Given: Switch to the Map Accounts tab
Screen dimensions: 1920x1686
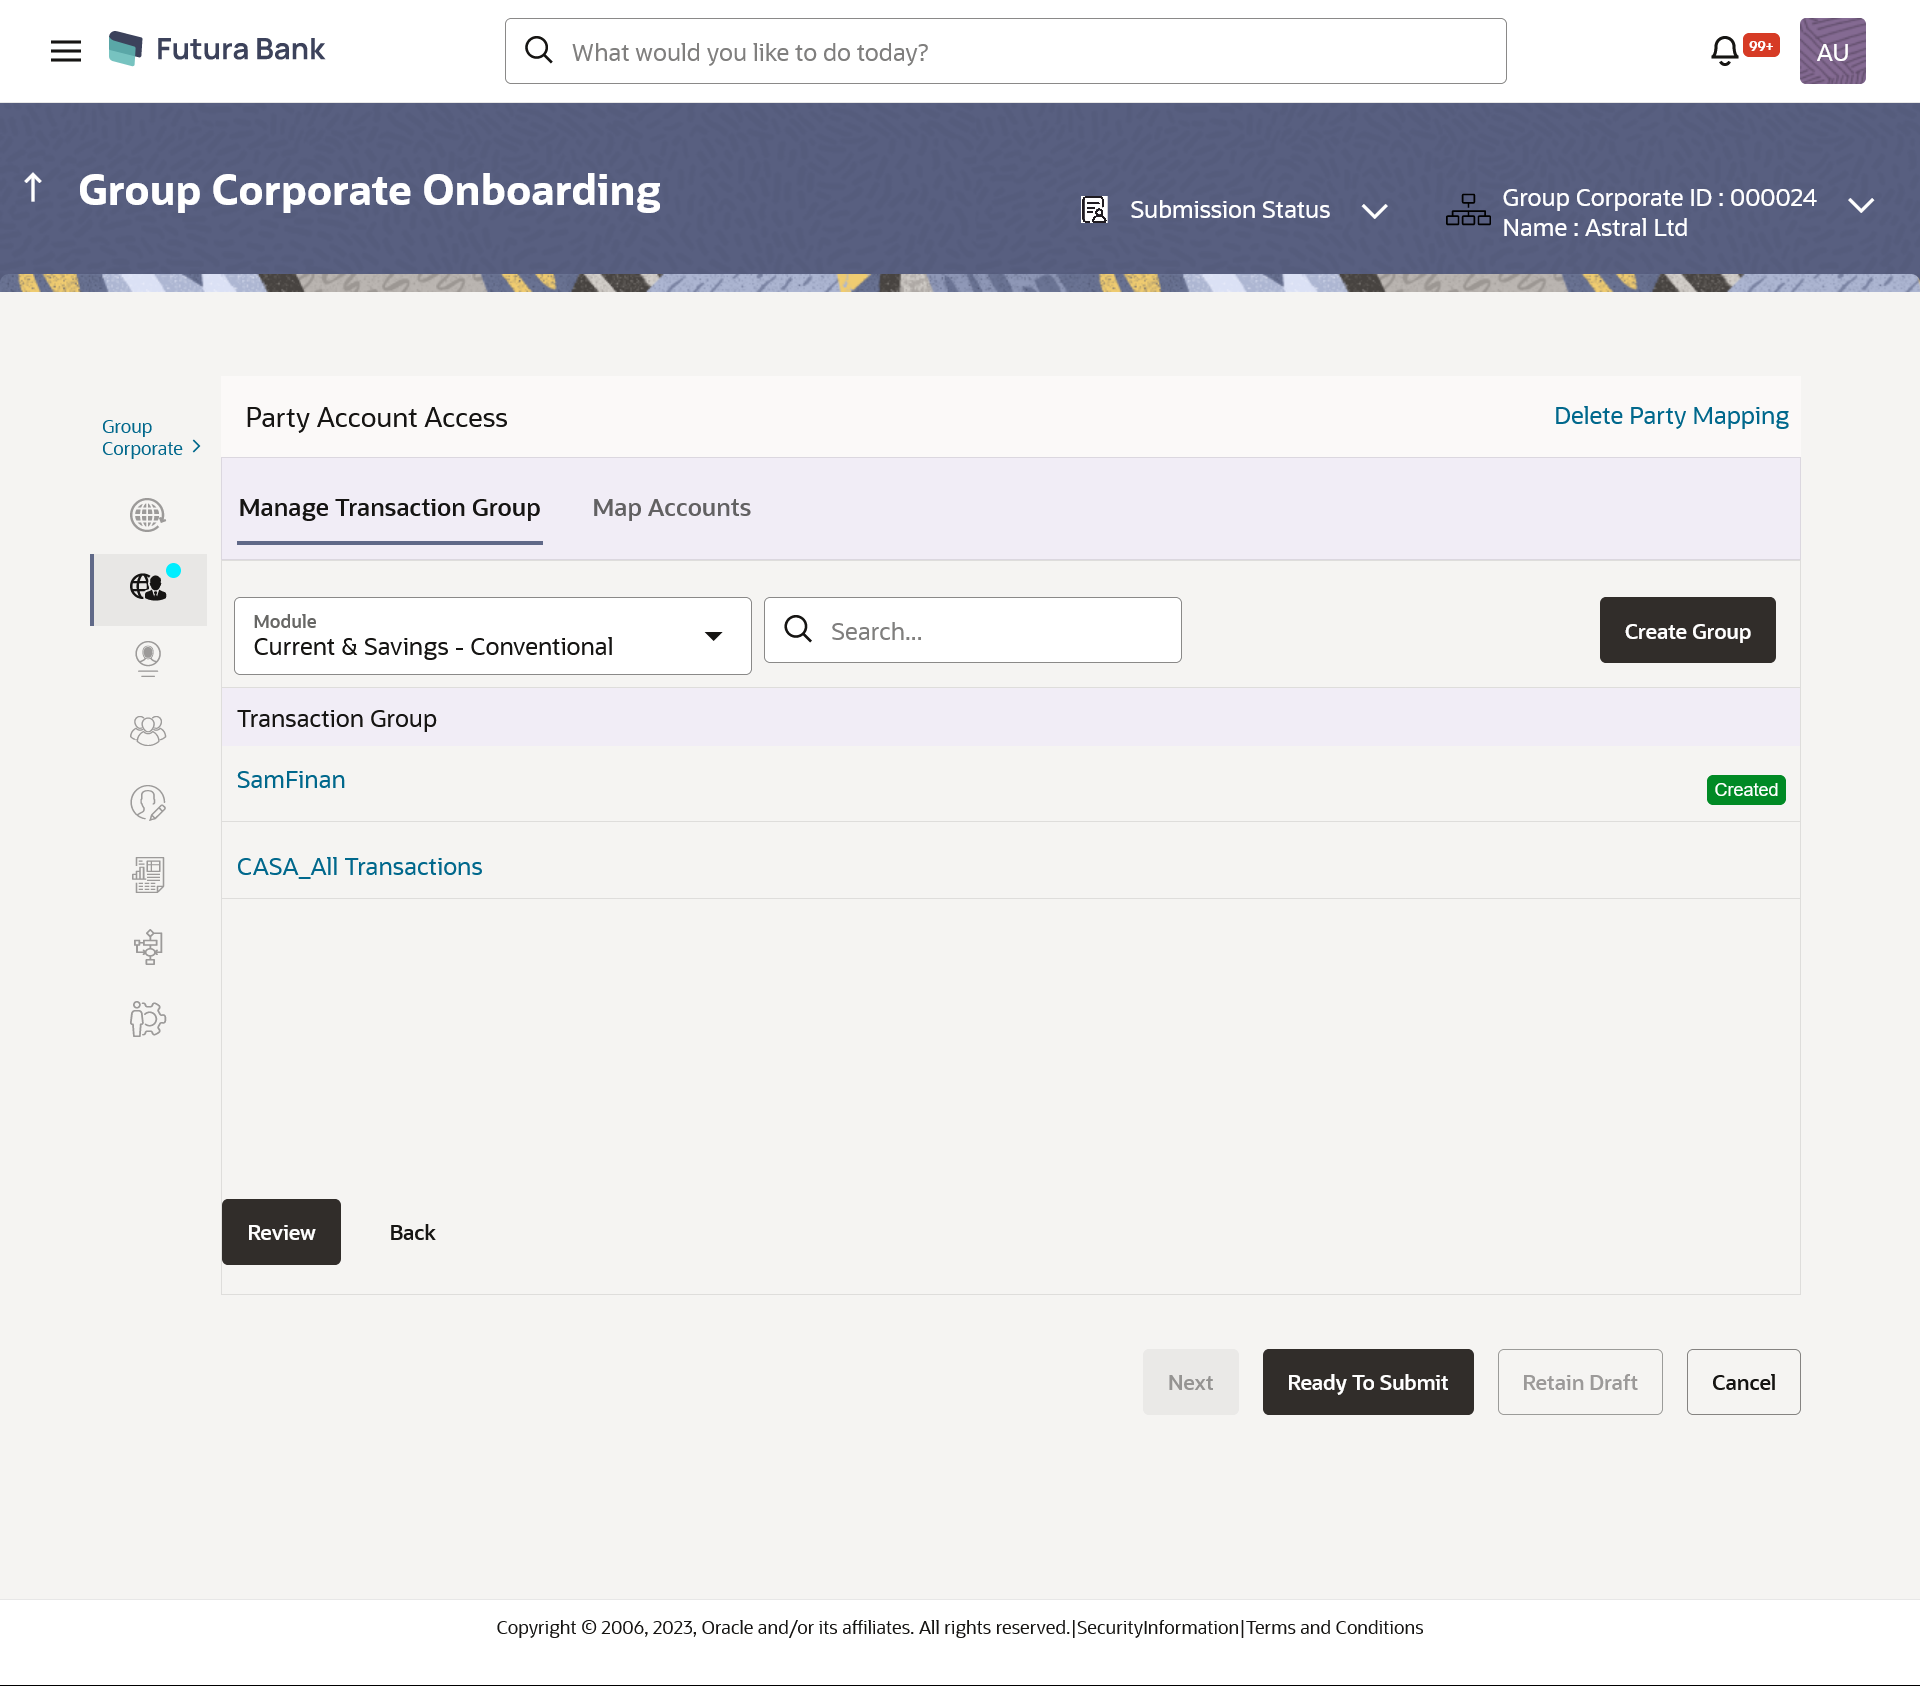Looking at the screenshot, I should point(671,508).
